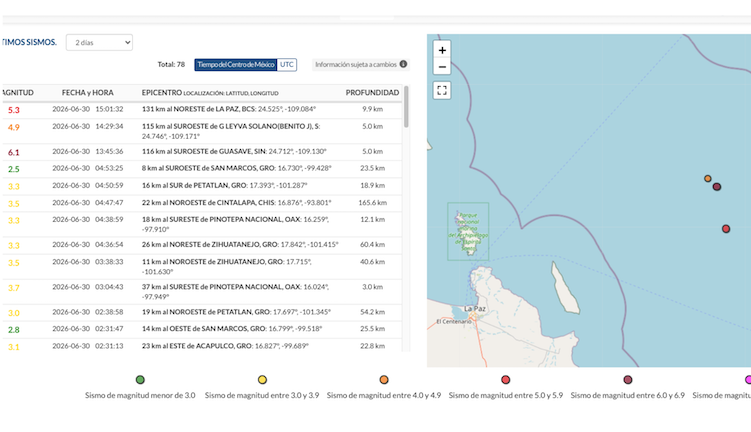Select the 6.1 magnitude Guasave earthquake row
The height and width of the screenshot is (432, 751).
tap(201, 152)
